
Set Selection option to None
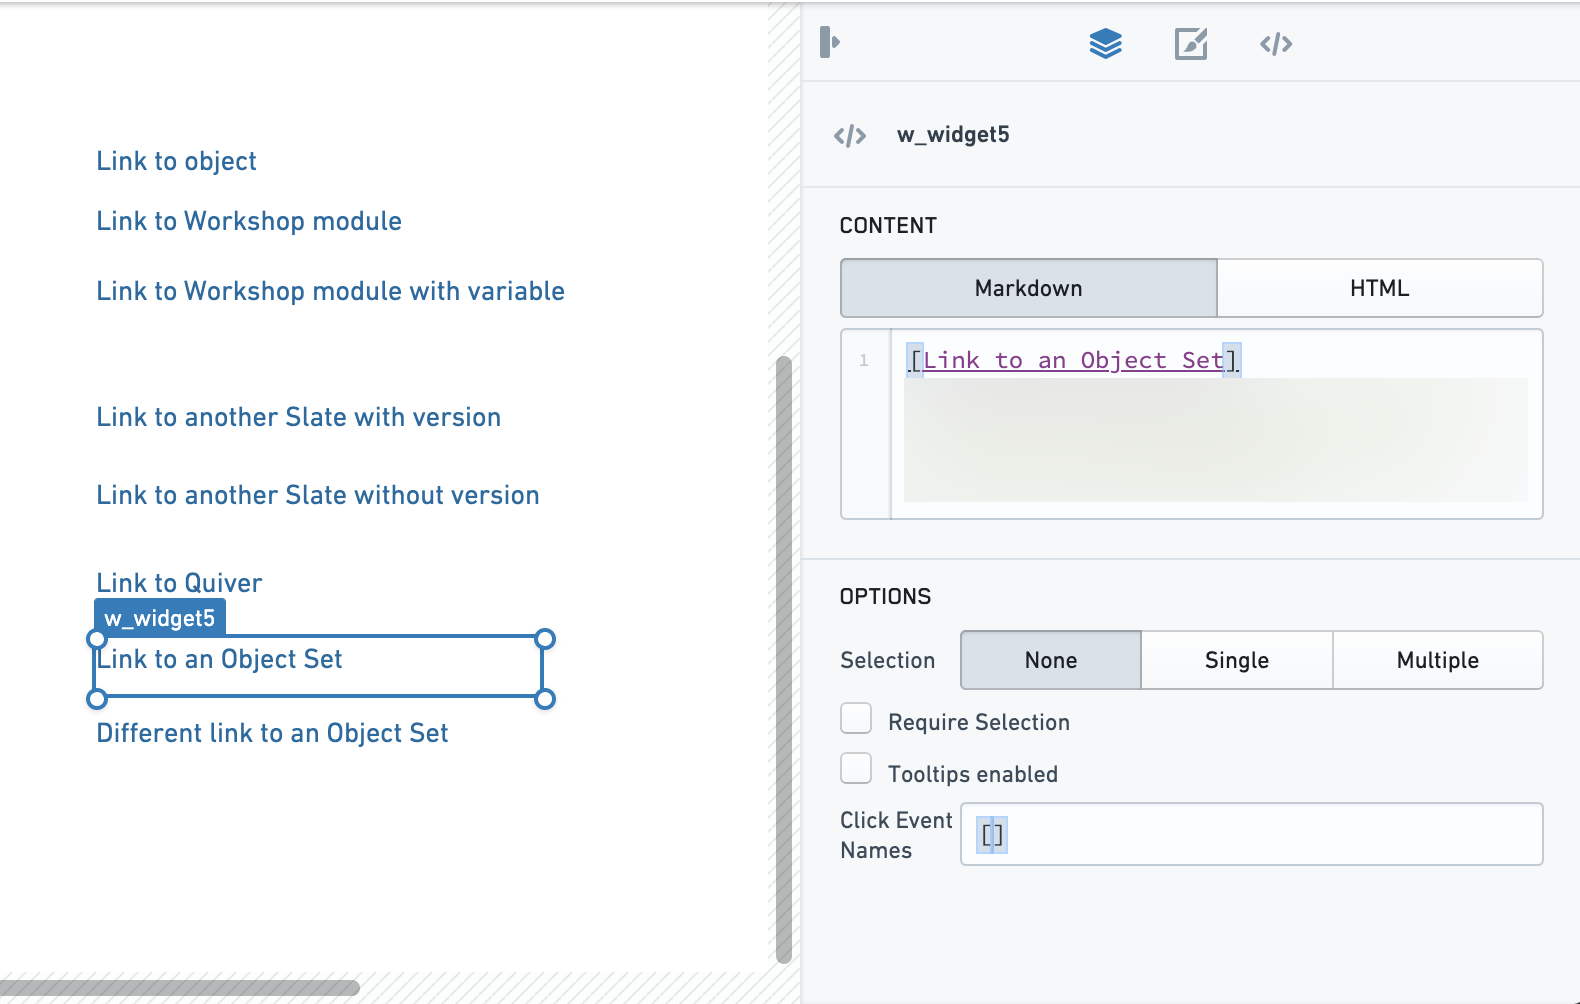point(1051,660)
